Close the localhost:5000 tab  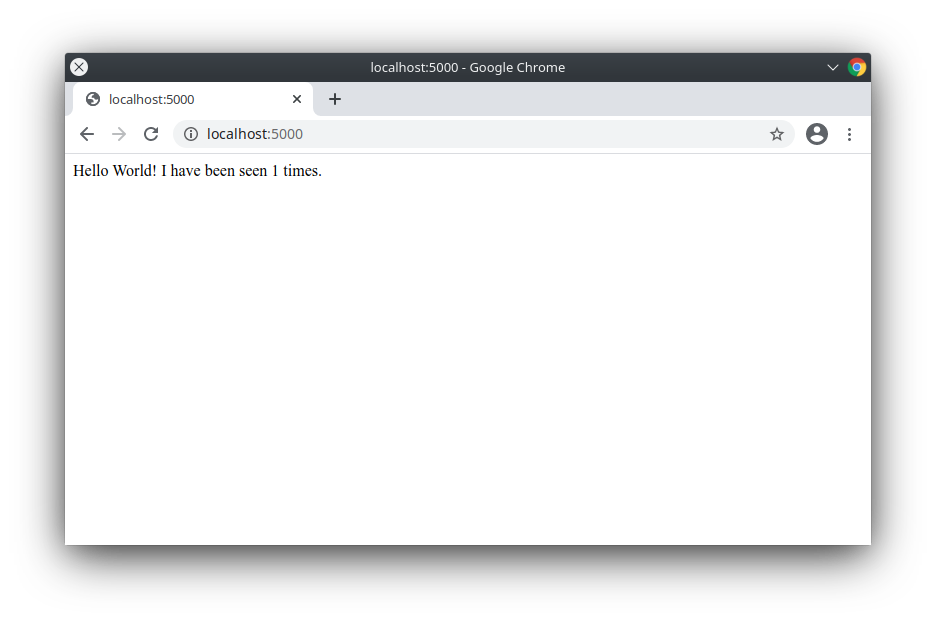297,99
